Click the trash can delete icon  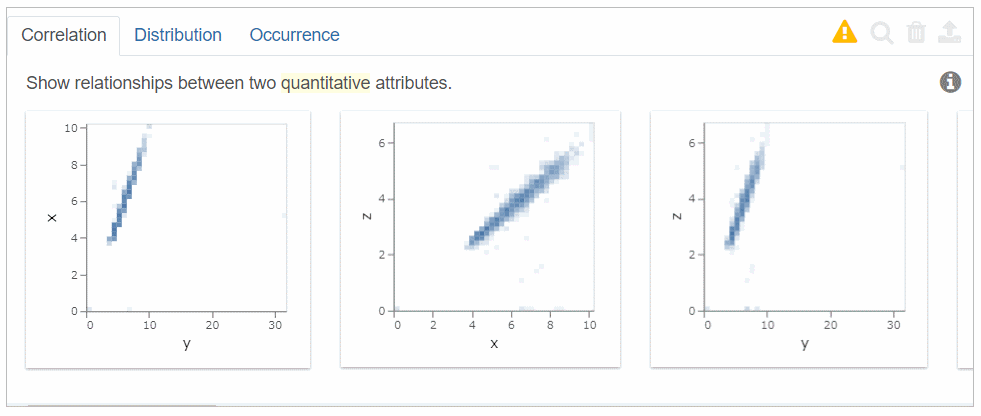[x=916, y=32]
